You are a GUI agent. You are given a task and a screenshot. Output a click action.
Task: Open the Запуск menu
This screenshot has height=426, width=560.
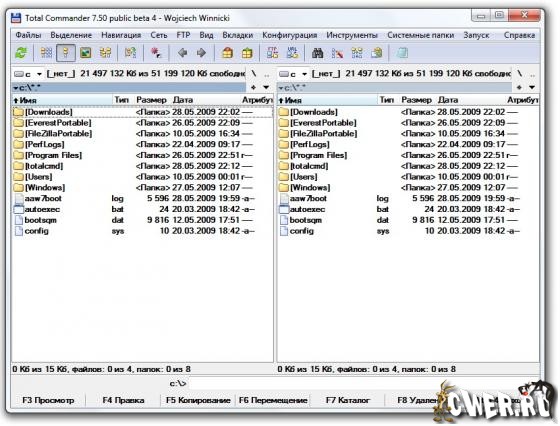(x=476, y=35)
